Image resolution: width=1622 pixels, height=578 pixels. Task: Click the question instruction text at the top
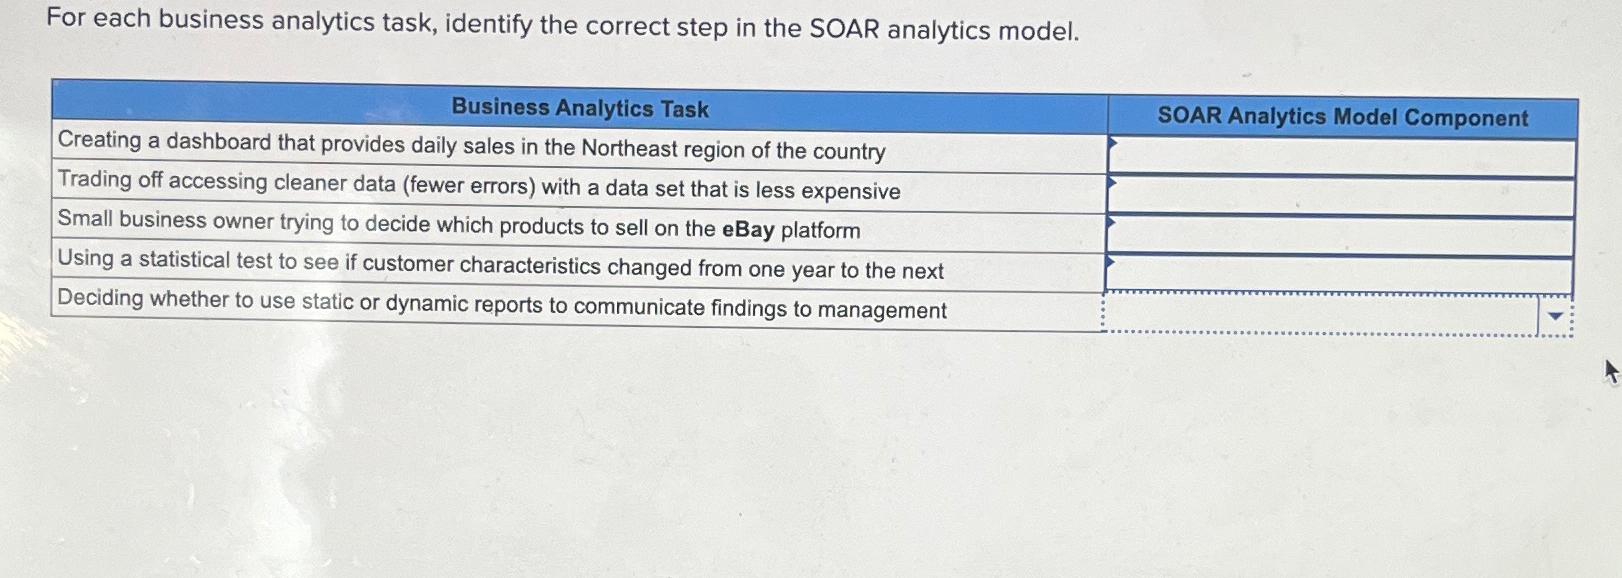tap(560, 28)
